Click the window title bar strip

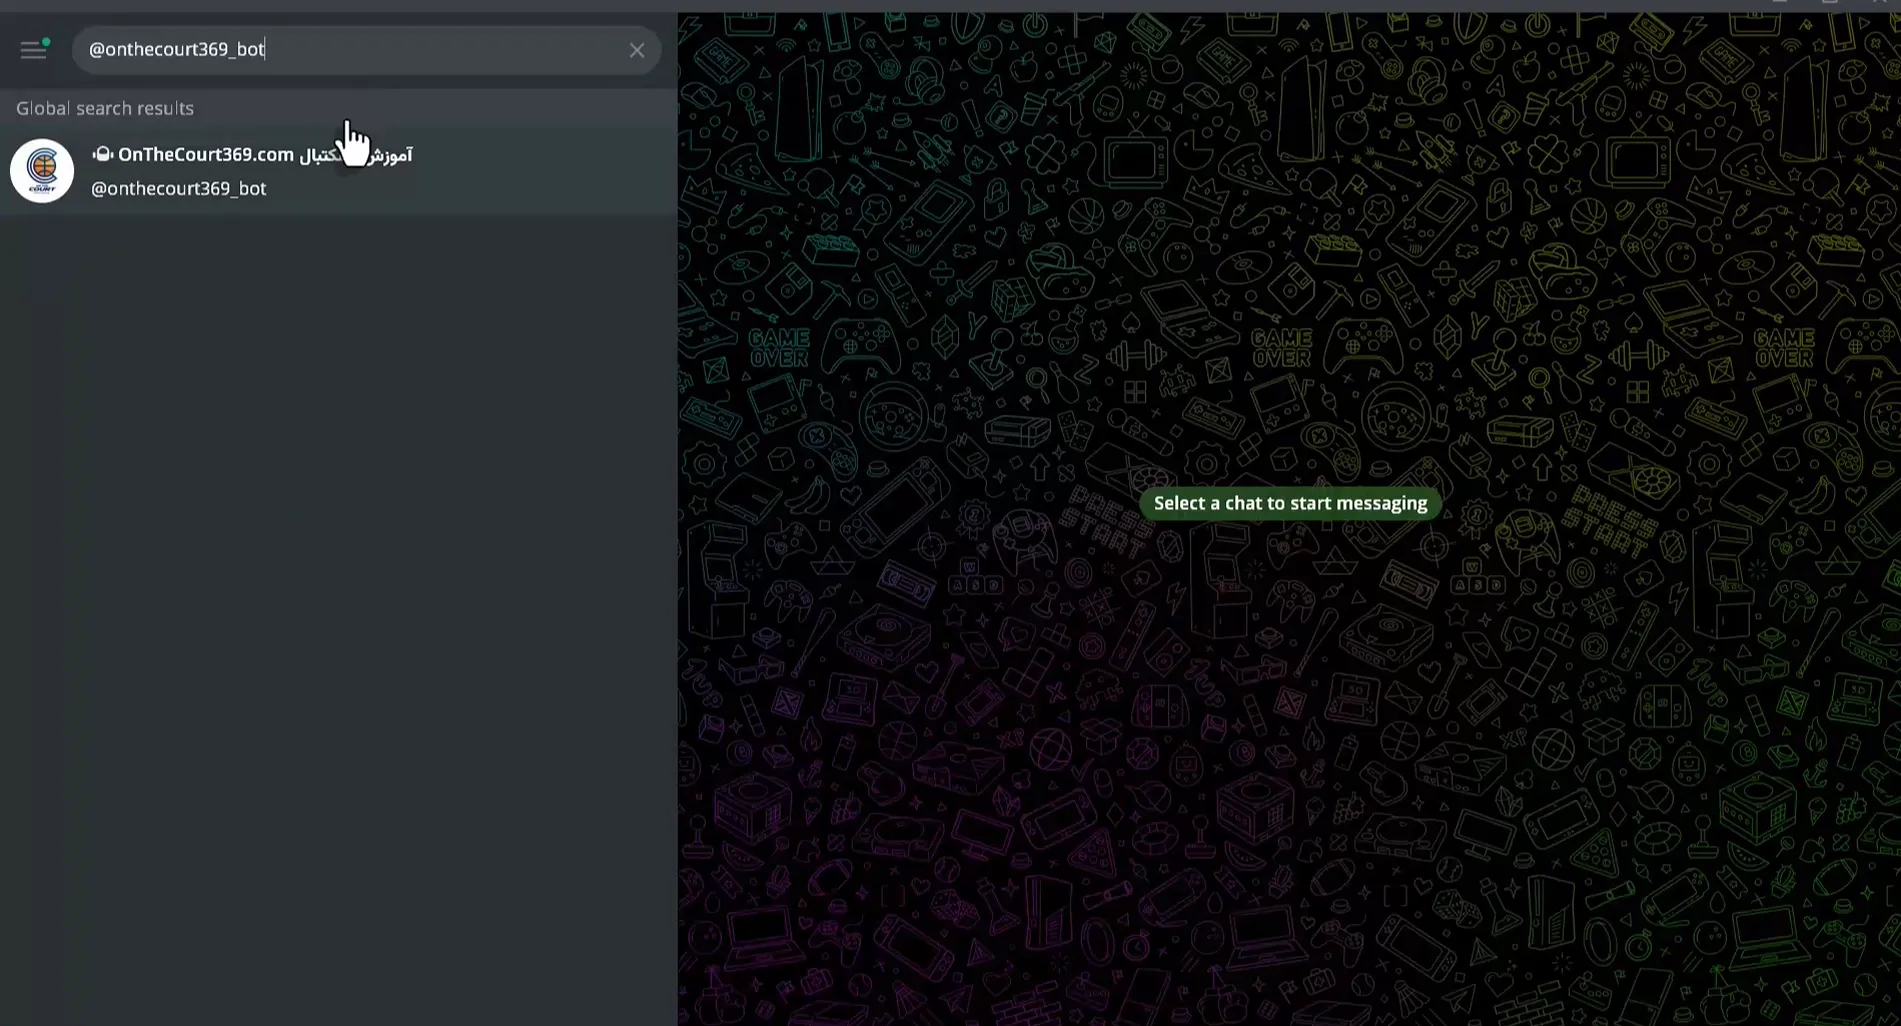[900, 5]
